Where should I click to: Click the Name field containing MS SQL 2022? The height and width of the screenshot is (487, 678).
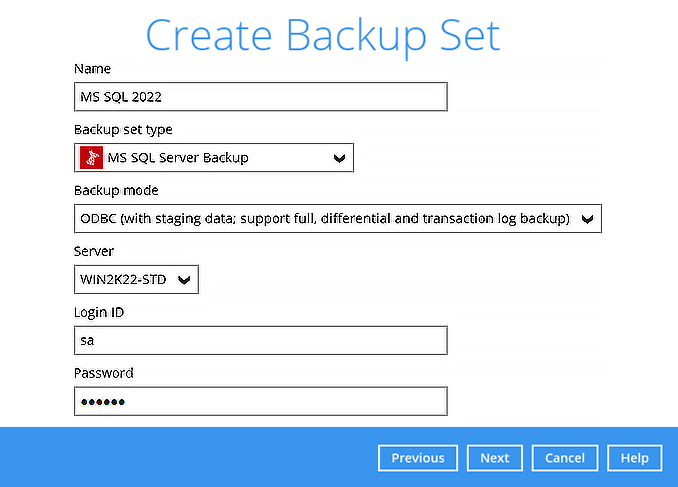click(260, 97)
